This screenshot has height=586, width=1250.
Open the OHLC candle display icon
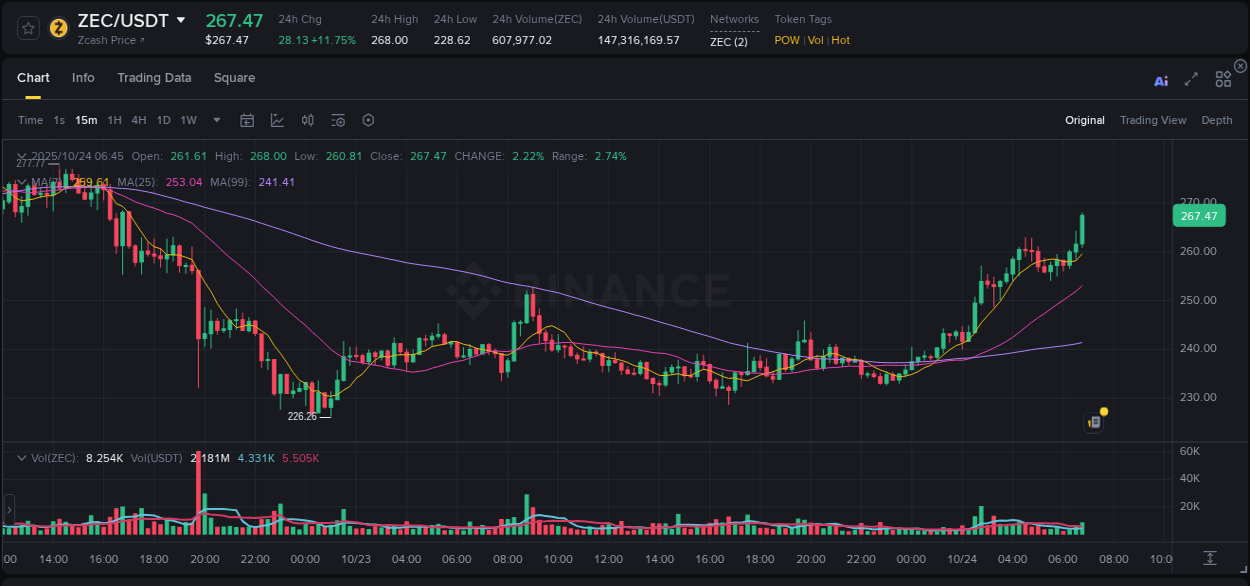coord(307,120)
